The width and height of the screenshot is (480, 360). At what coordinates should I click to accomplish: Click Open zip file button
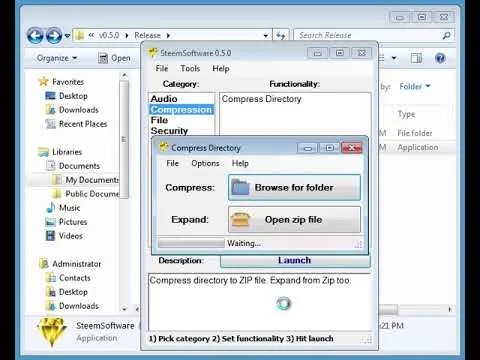tap(294, 220)
